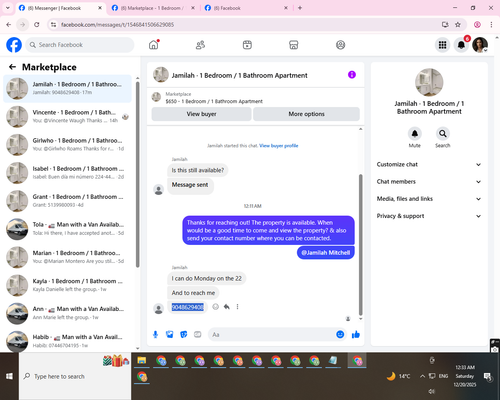Image resolution: width=500 pixels, height=400 pixels.
Task: Open Marian 1 Bedroom conversation
Action: [67, 257]
